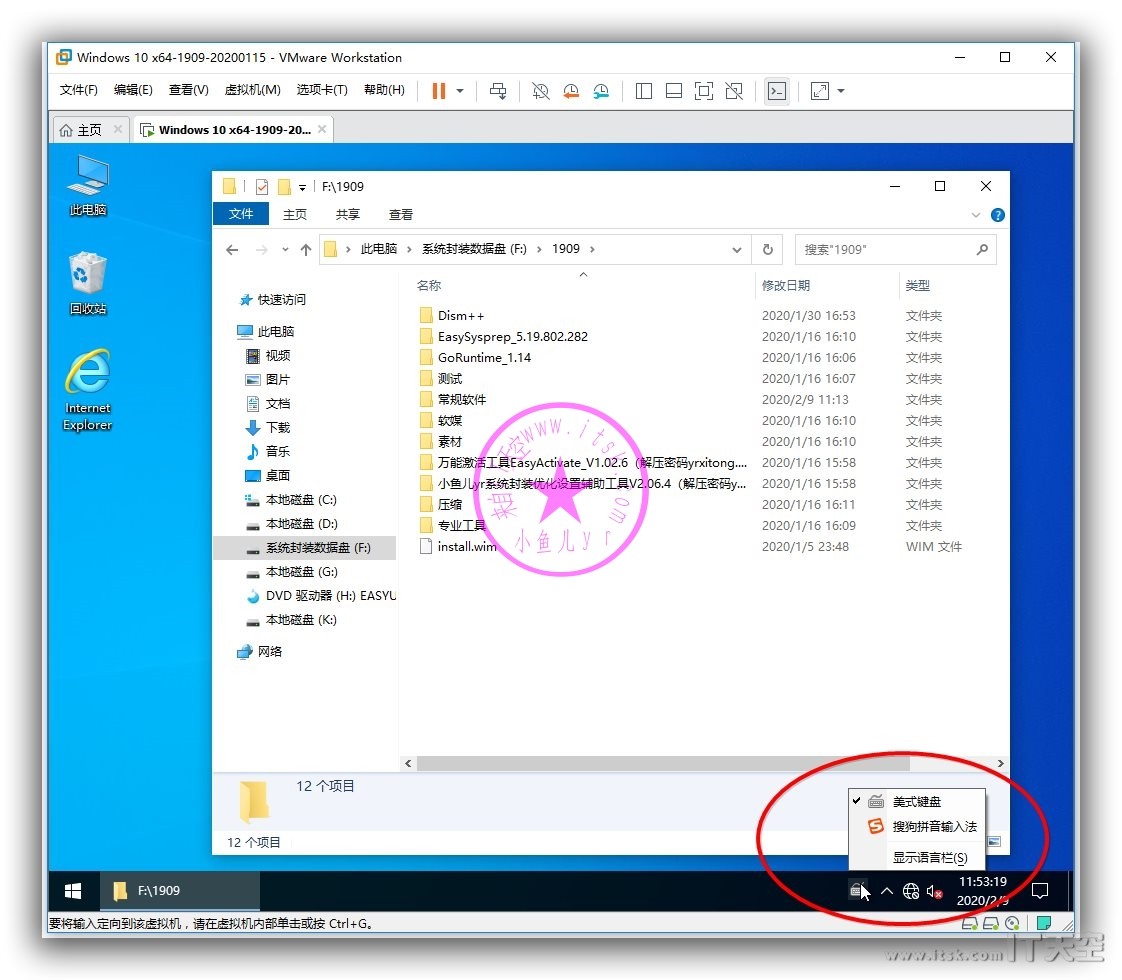Select the Dism++ folder
1122x980 pixels.
461,315
